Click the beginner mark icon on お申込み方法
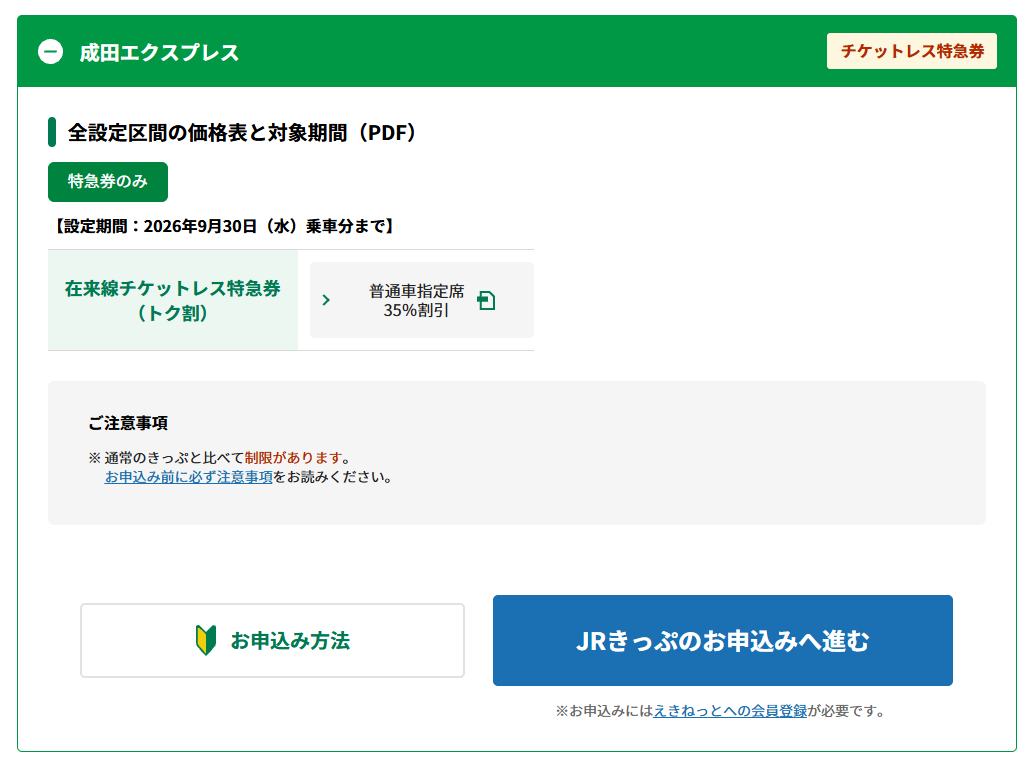Viewport: 1036px width, 772px height. 206,640
